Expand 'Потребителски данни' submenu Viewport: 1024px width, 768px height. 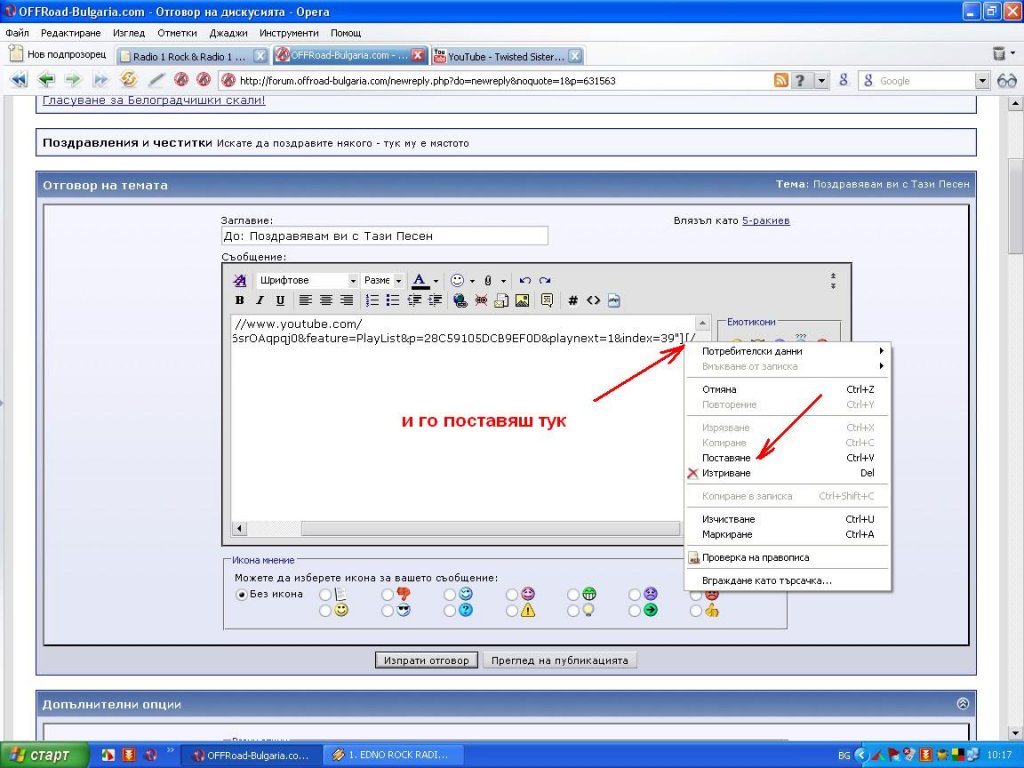click(x=788, y=351)
